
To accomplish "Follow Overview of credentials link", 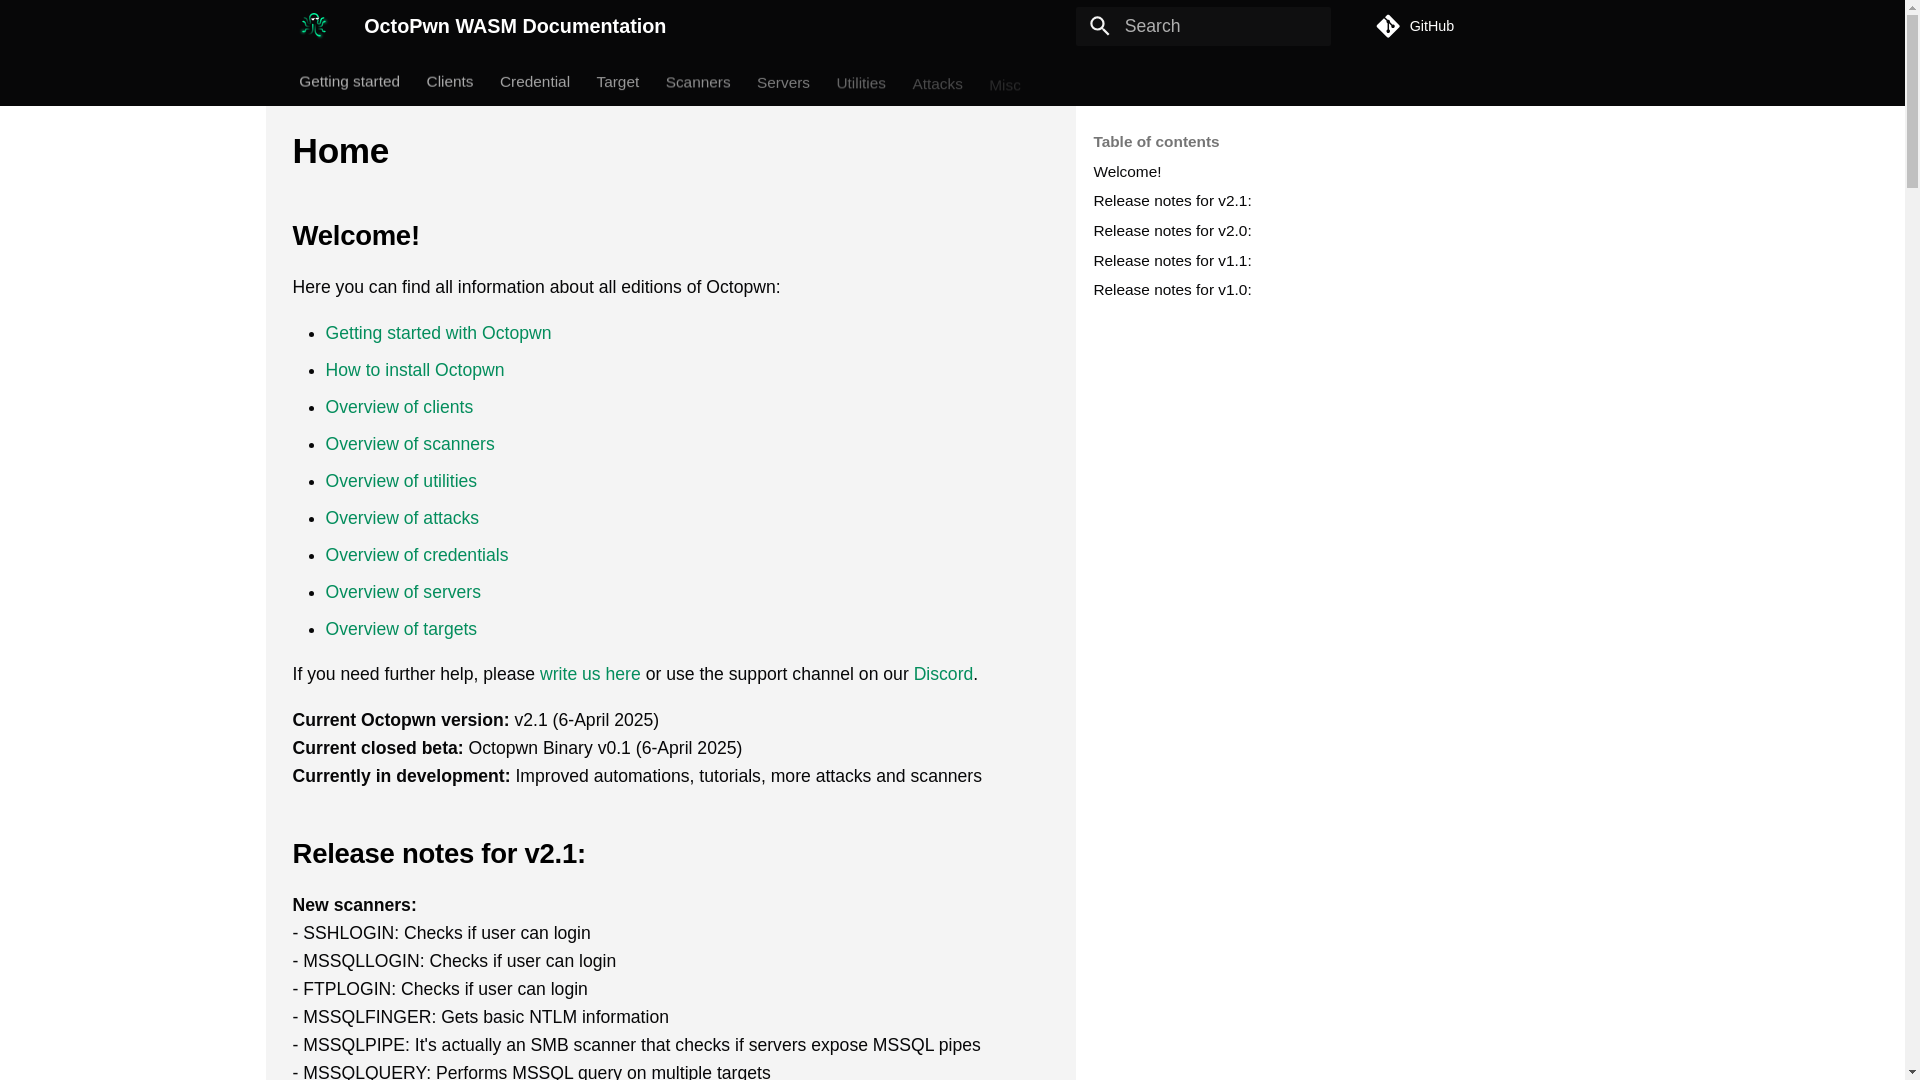I will coord(417,555).
